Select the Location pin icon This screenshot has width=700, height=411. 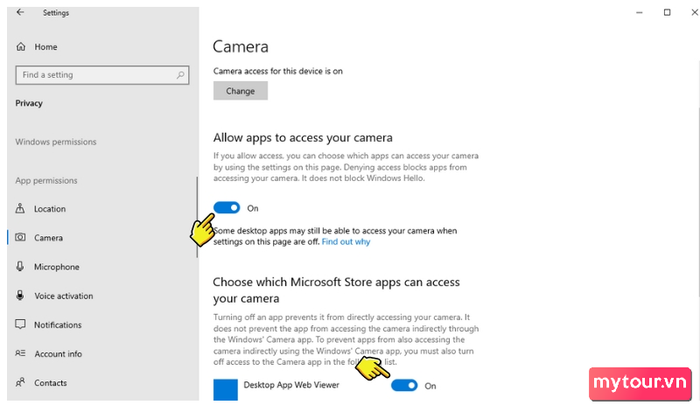tap(20, 208)
